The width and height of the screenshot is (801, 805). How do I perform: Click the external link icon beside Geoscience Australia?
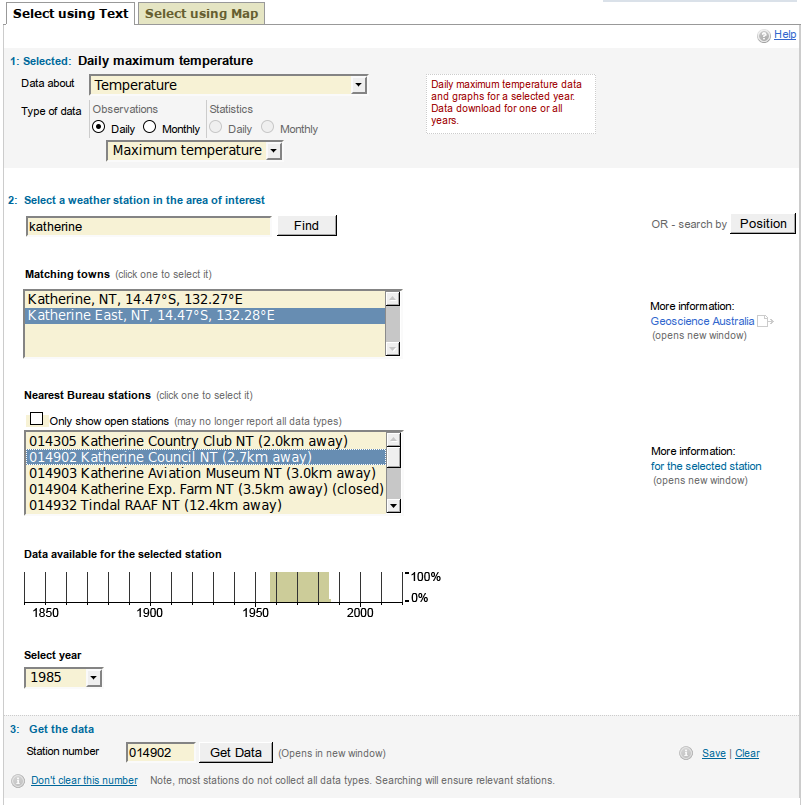point(765,321)
